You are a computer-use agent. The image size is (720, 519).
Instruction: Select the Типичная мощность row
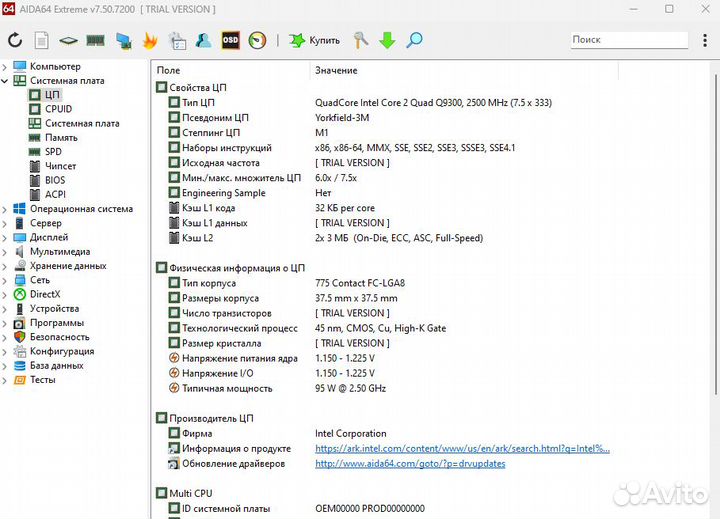[277, 389]
